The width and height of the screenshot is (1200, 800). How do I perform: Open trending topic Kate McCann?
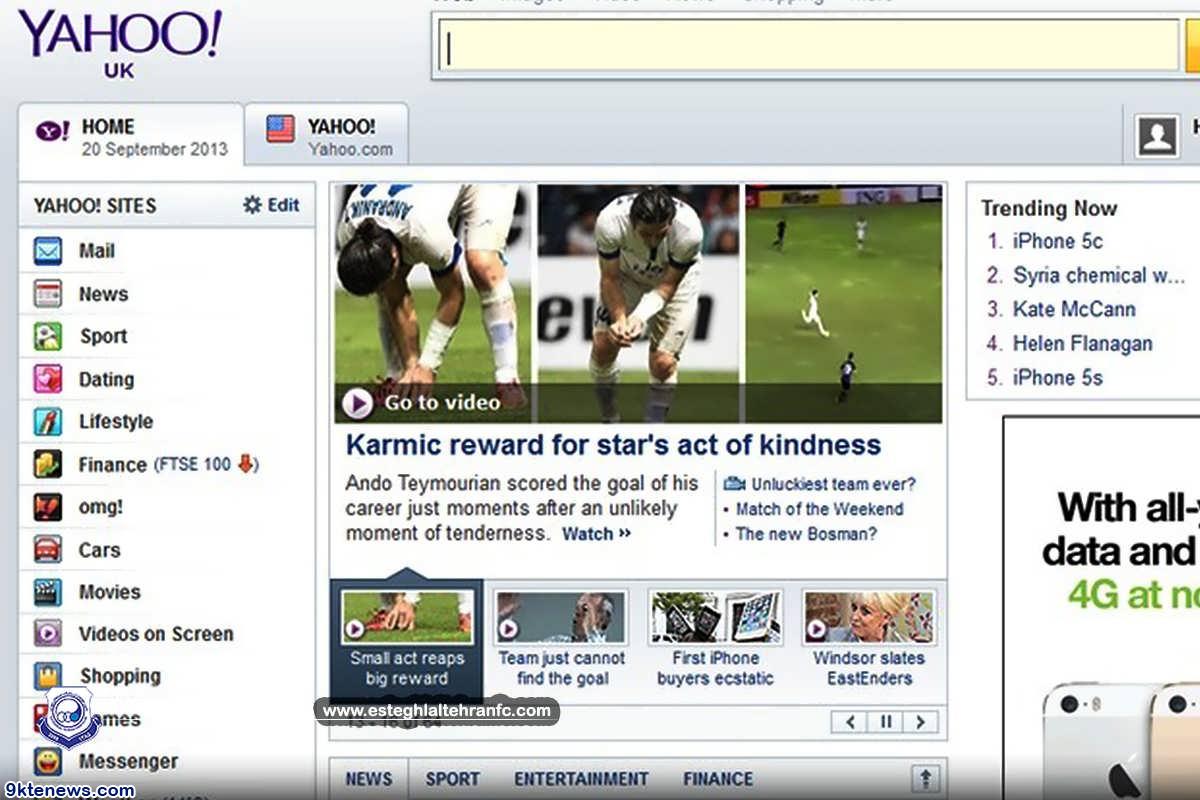pyautogui.click(x=1074, y=309)
